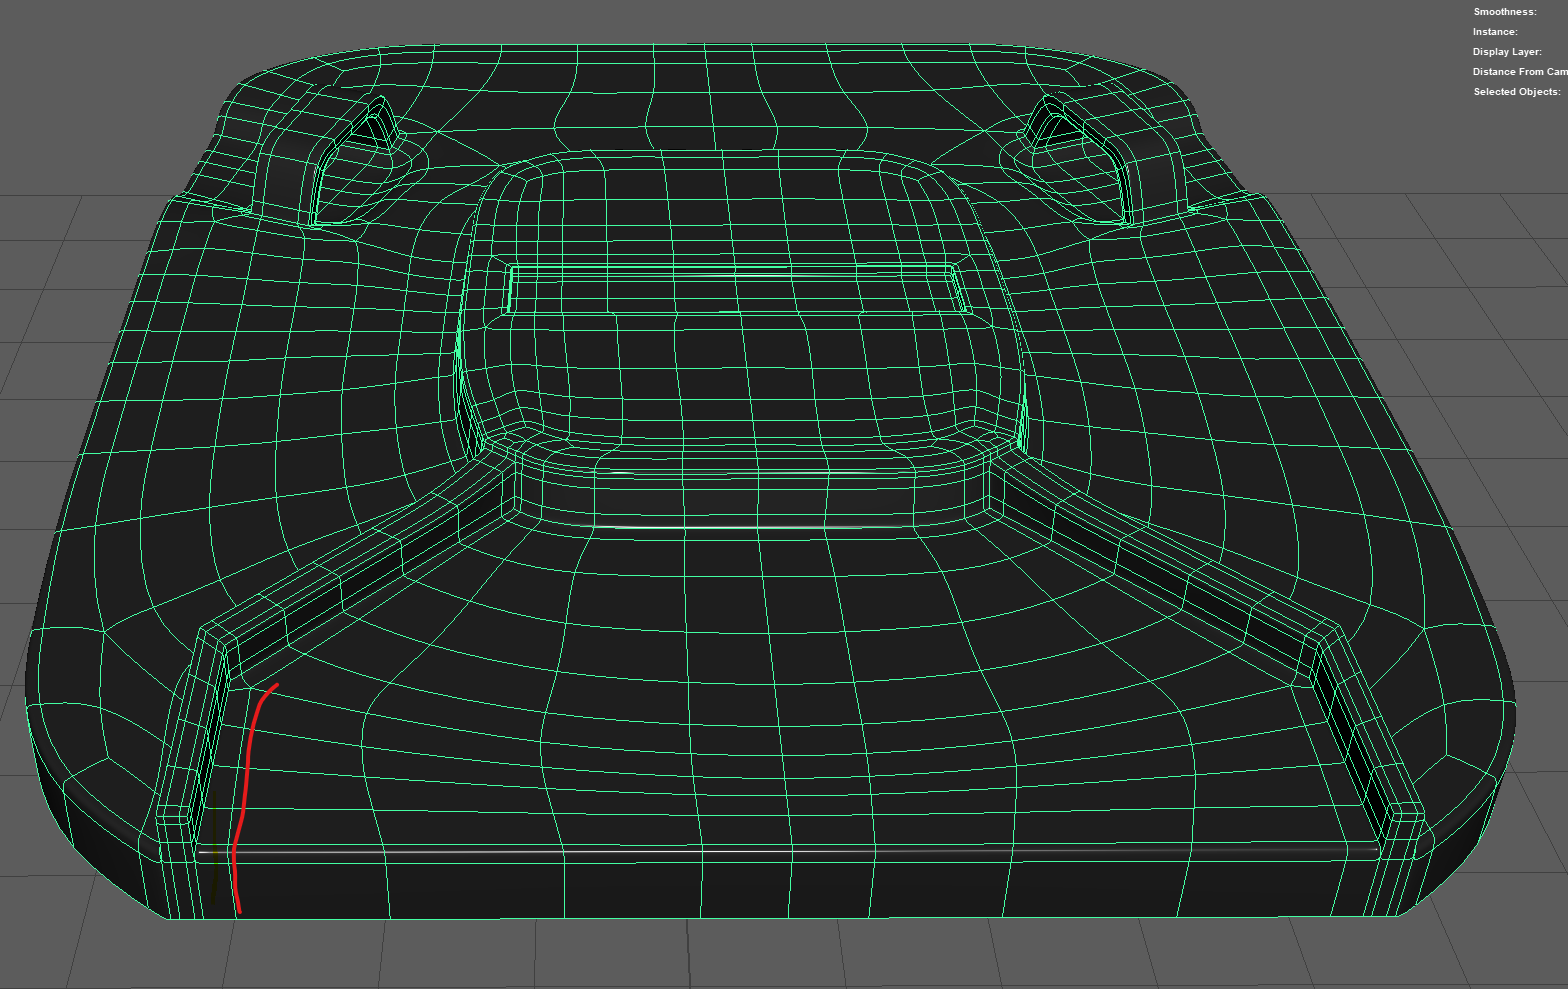Click the empty viewport grid below the mesh
This screenshot has width=1568, height=989.
[780, 955]
